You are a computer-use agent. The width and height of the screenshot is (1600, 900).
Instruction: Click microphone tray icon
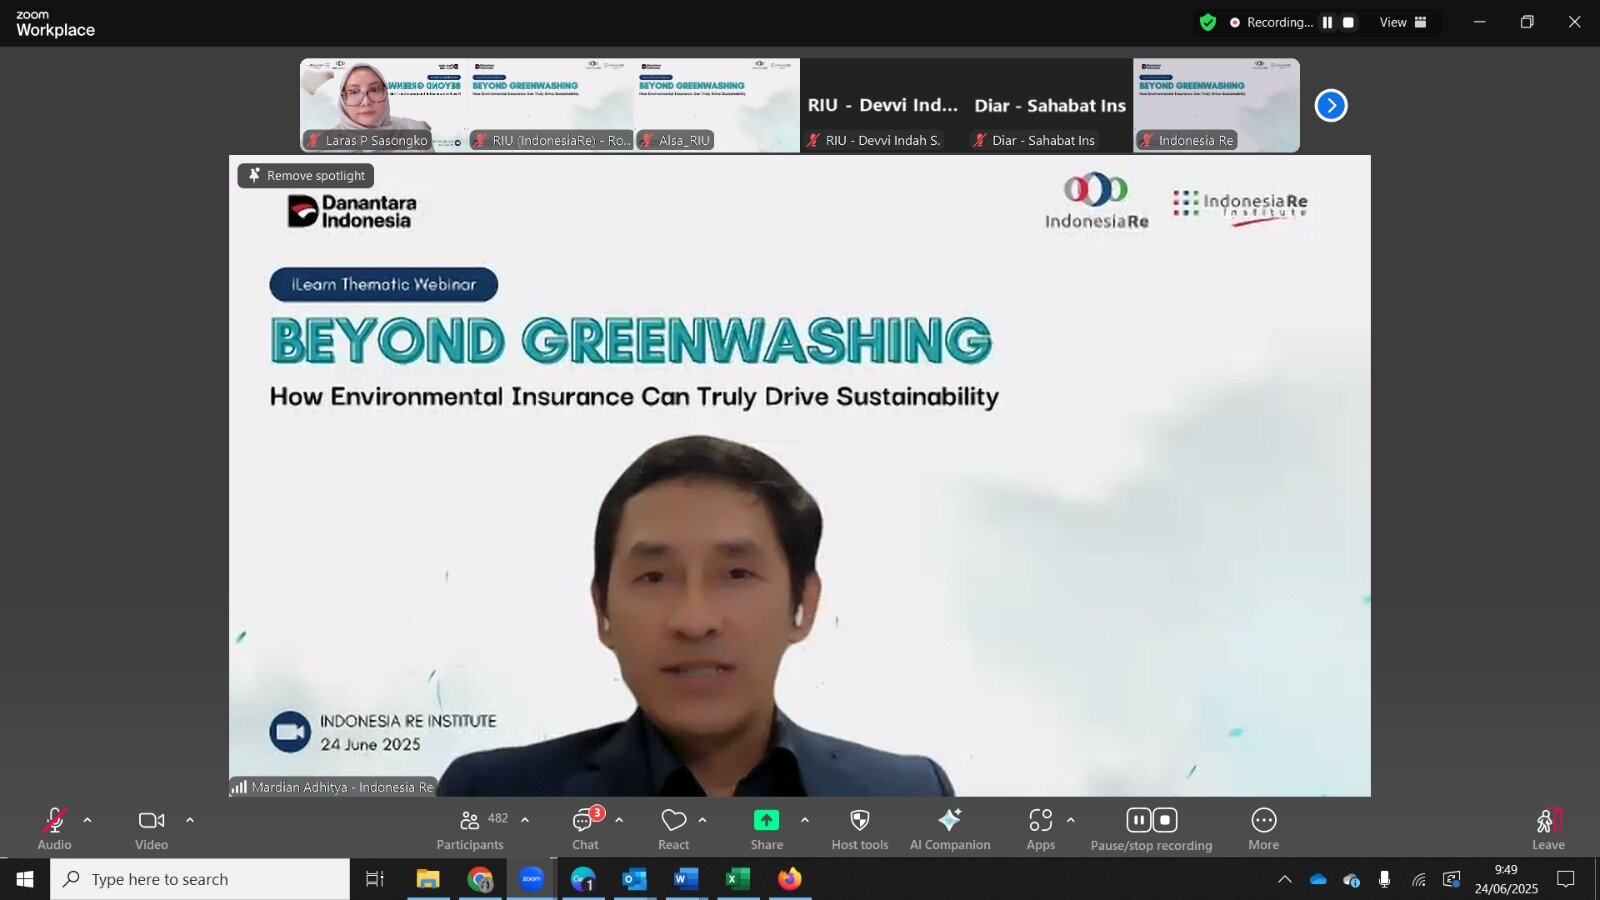click(x=1384, y=879)
